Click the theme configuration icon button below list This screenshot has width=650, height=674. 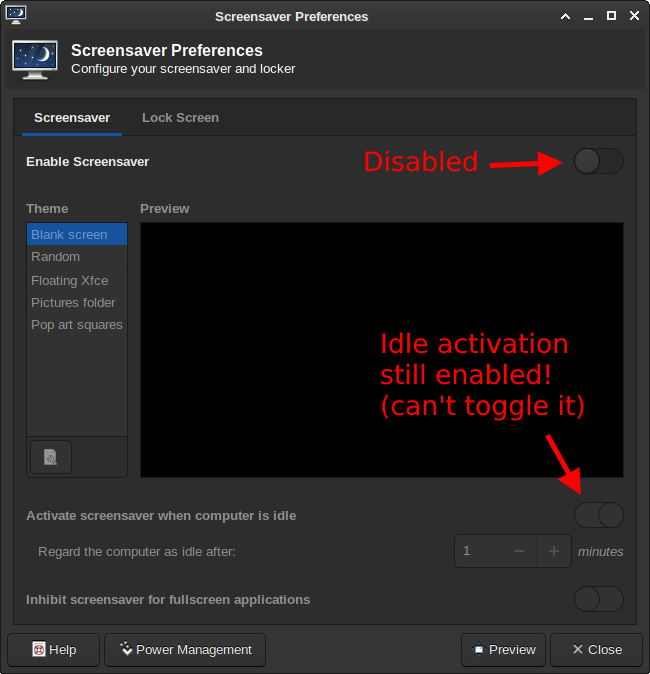click(50, 458)
